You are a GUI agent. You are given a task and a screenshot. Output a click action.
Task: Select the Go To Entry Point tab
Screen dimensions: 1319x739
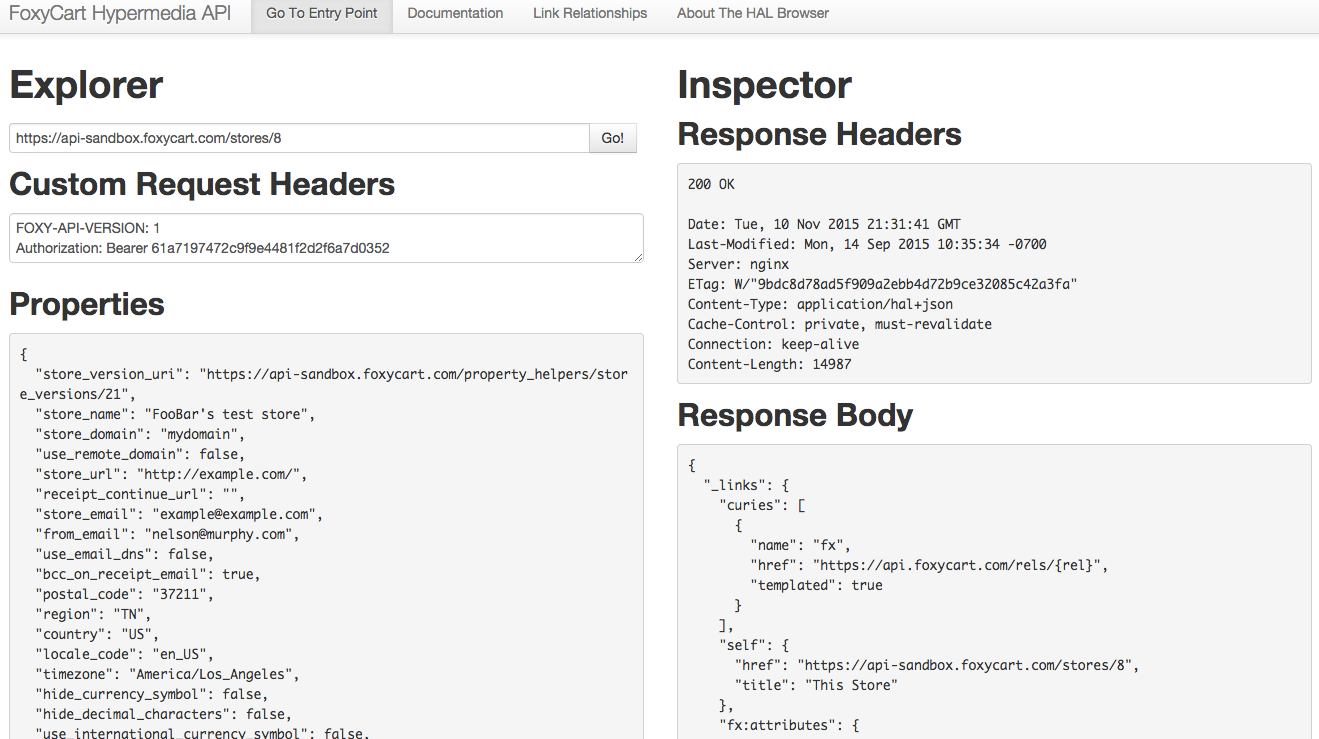[322, 14]
